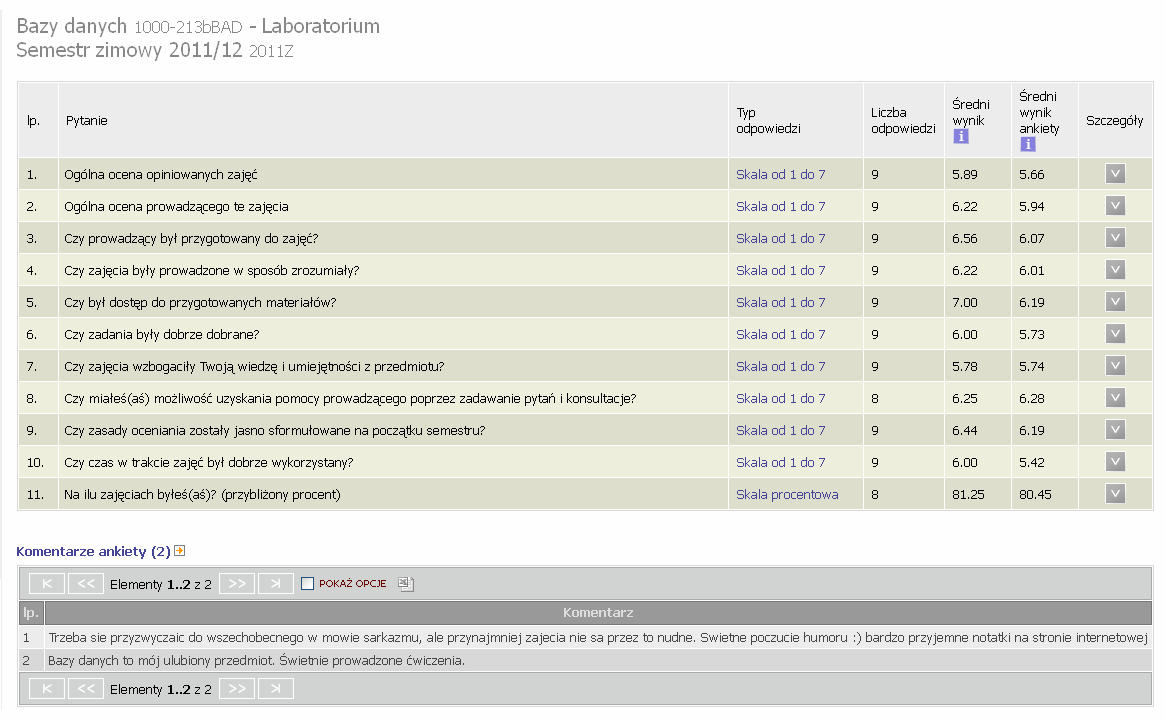Expand details for zajęcia wzbogaciły Twoją wiedzę
Viewport: 1166px width, 720px height.
pyautogui.click(x=1115, y=366)
